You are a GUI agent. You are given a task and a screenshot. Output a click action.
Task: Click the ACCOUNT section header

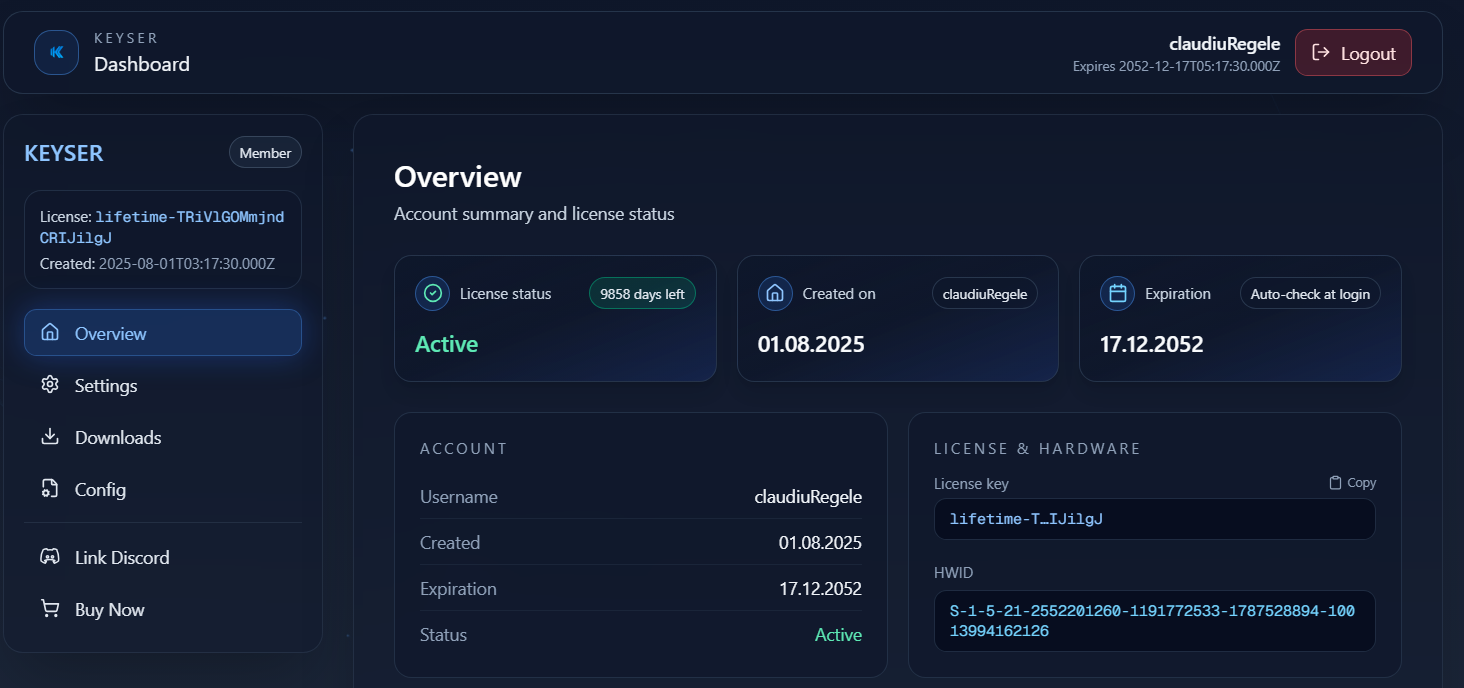click(464, 449)
